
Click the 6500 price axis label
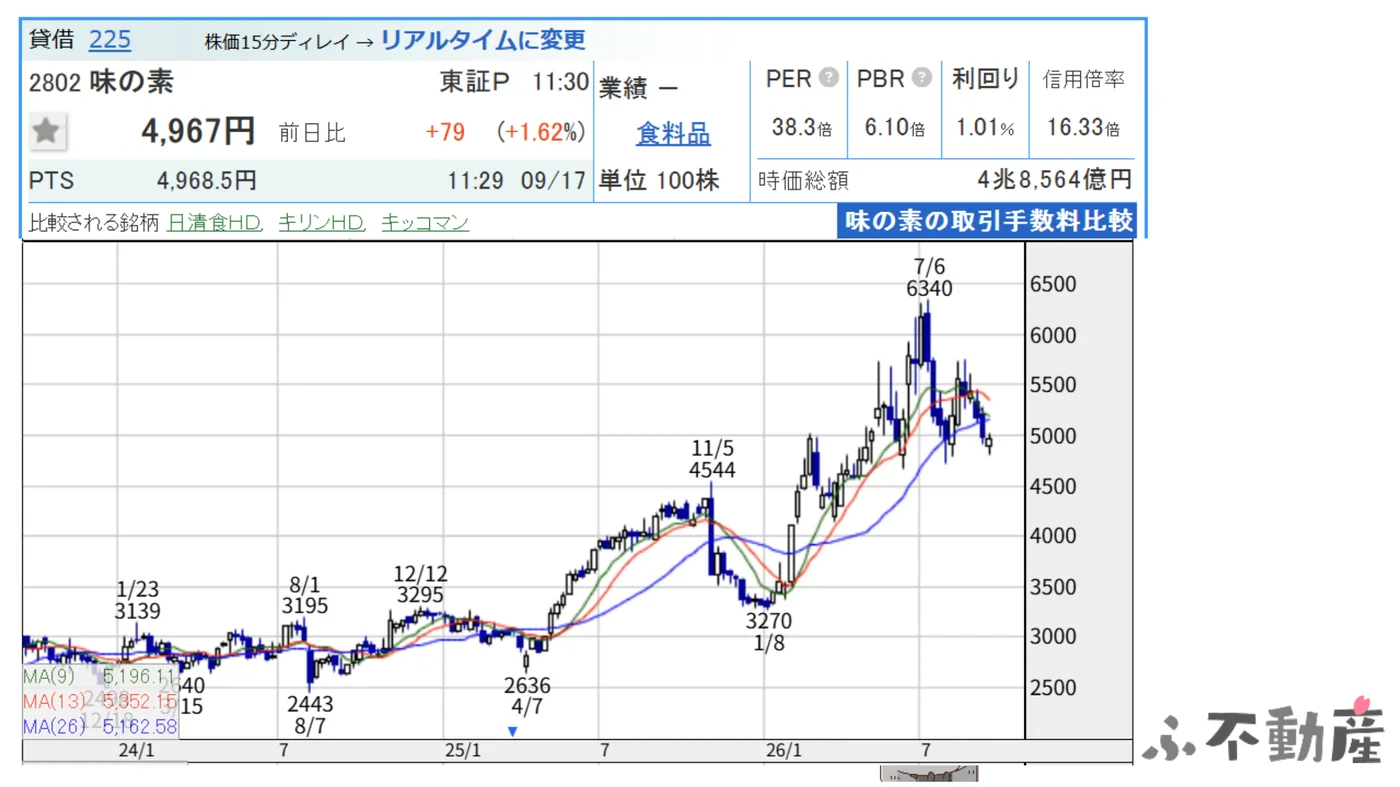[x=1053, y=284]
